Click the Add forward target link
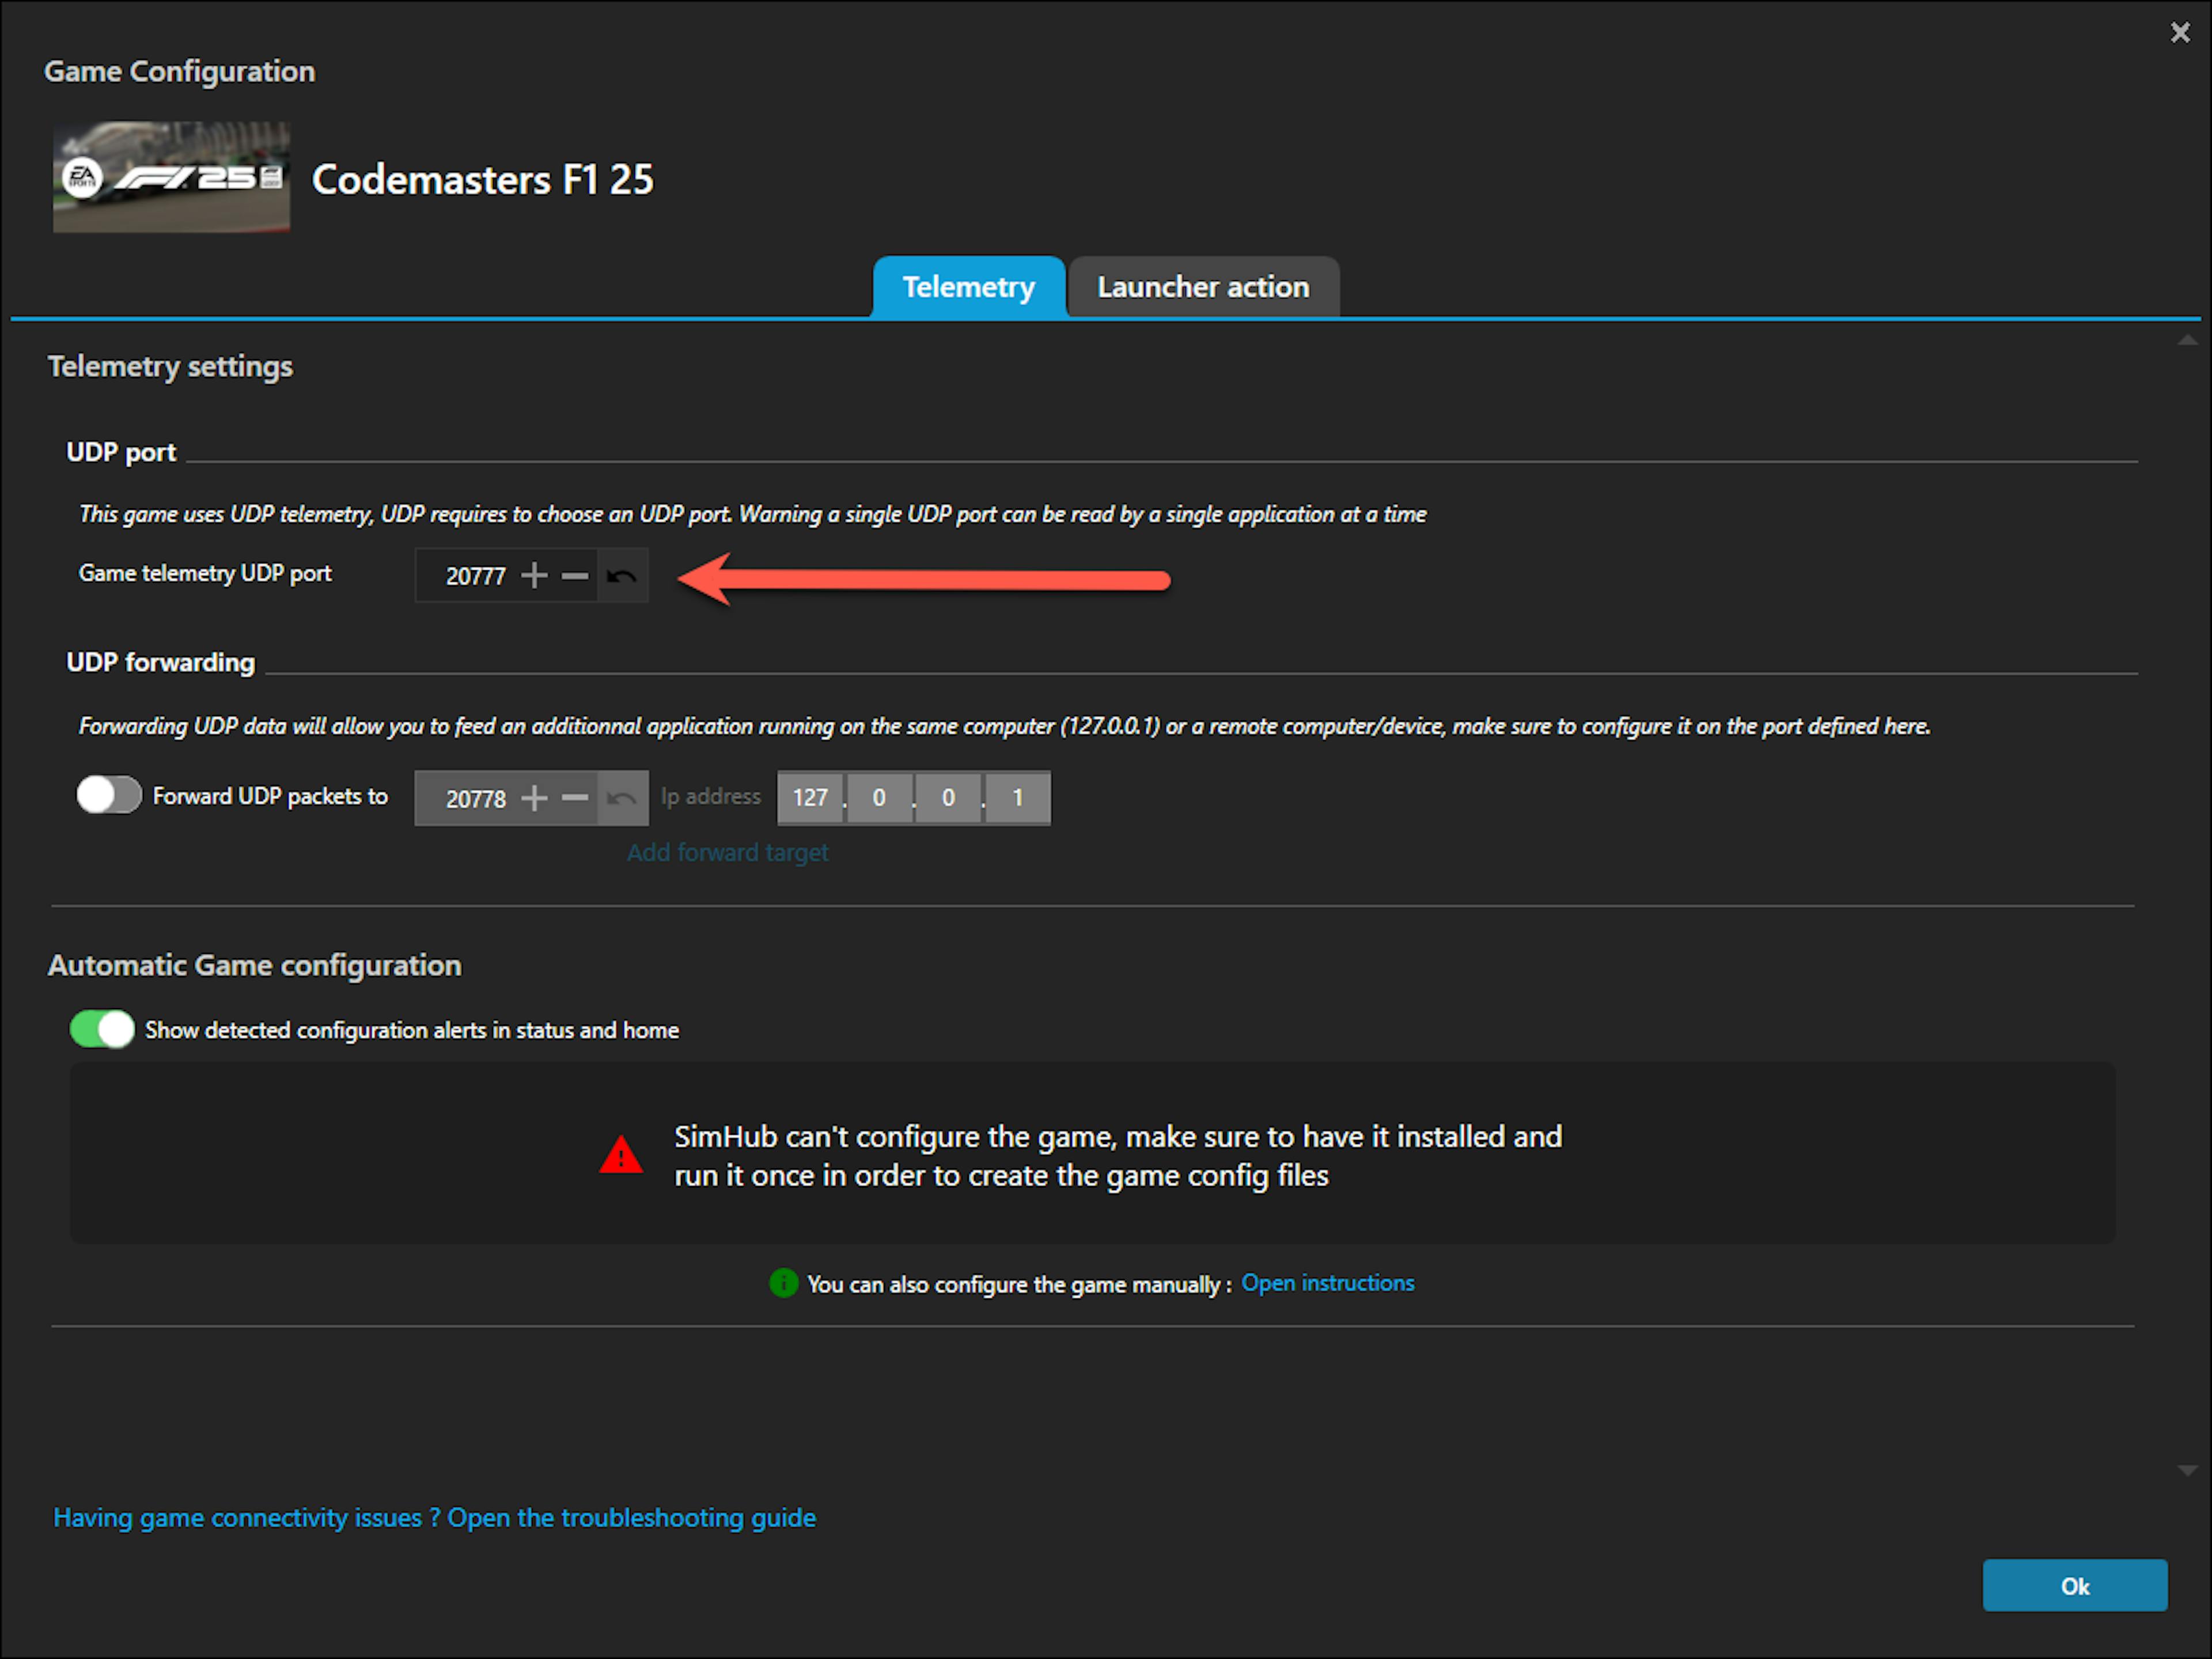 [x=727, y=853]
